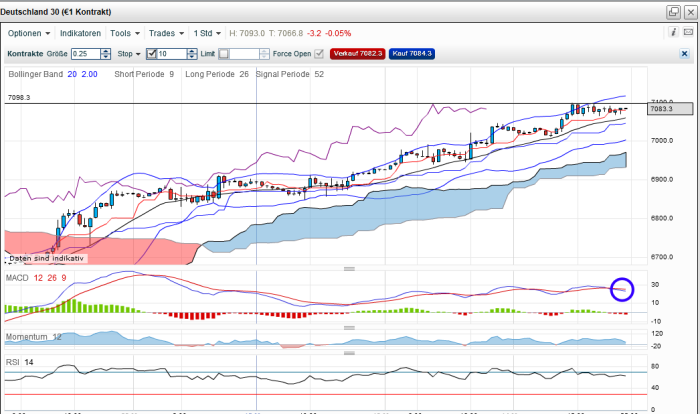Click the circled MACD crossover marker
Screen dimensions: 700x414
pos(622,289)
